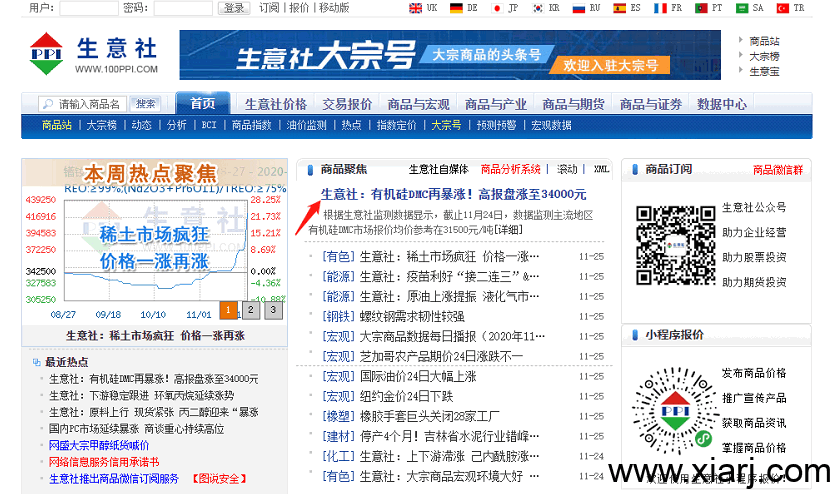Open 国际油价24日大幅上涨 news item
Viewport: 835px width, 494px height.
point(418,376)
